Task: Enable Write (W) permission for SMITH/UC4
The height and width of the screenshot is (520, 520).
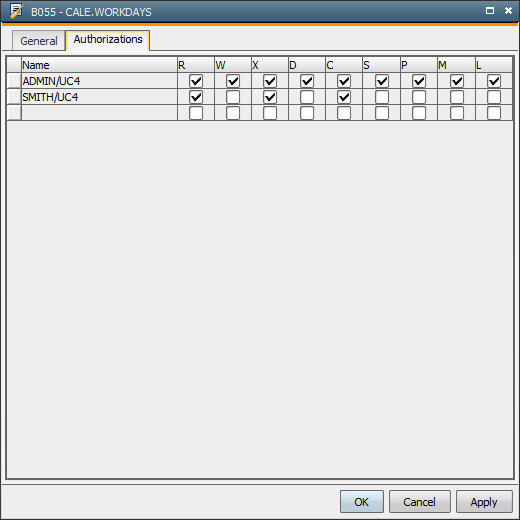Action: 233,97
